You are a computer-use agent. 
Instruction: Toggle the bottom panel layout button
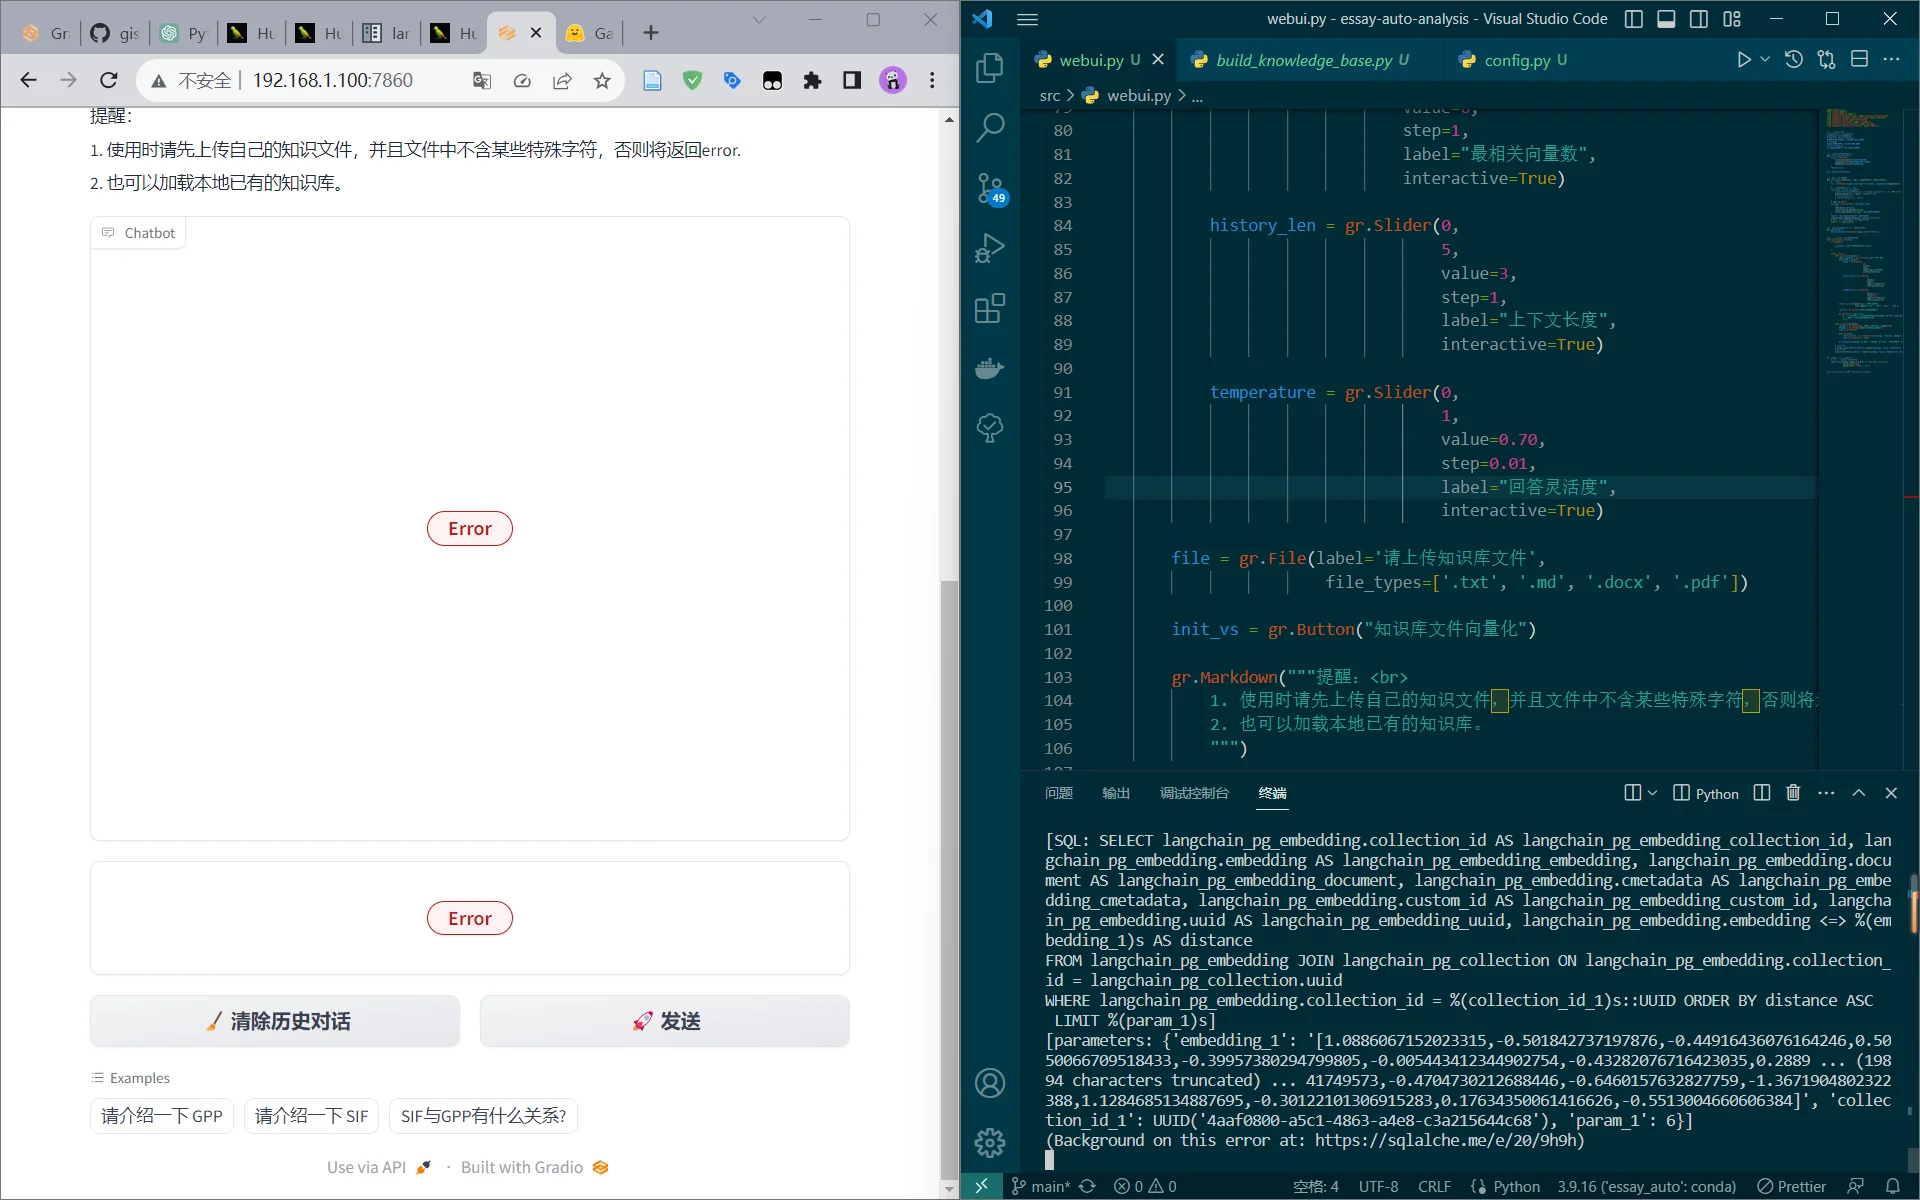coord(1666,19)
